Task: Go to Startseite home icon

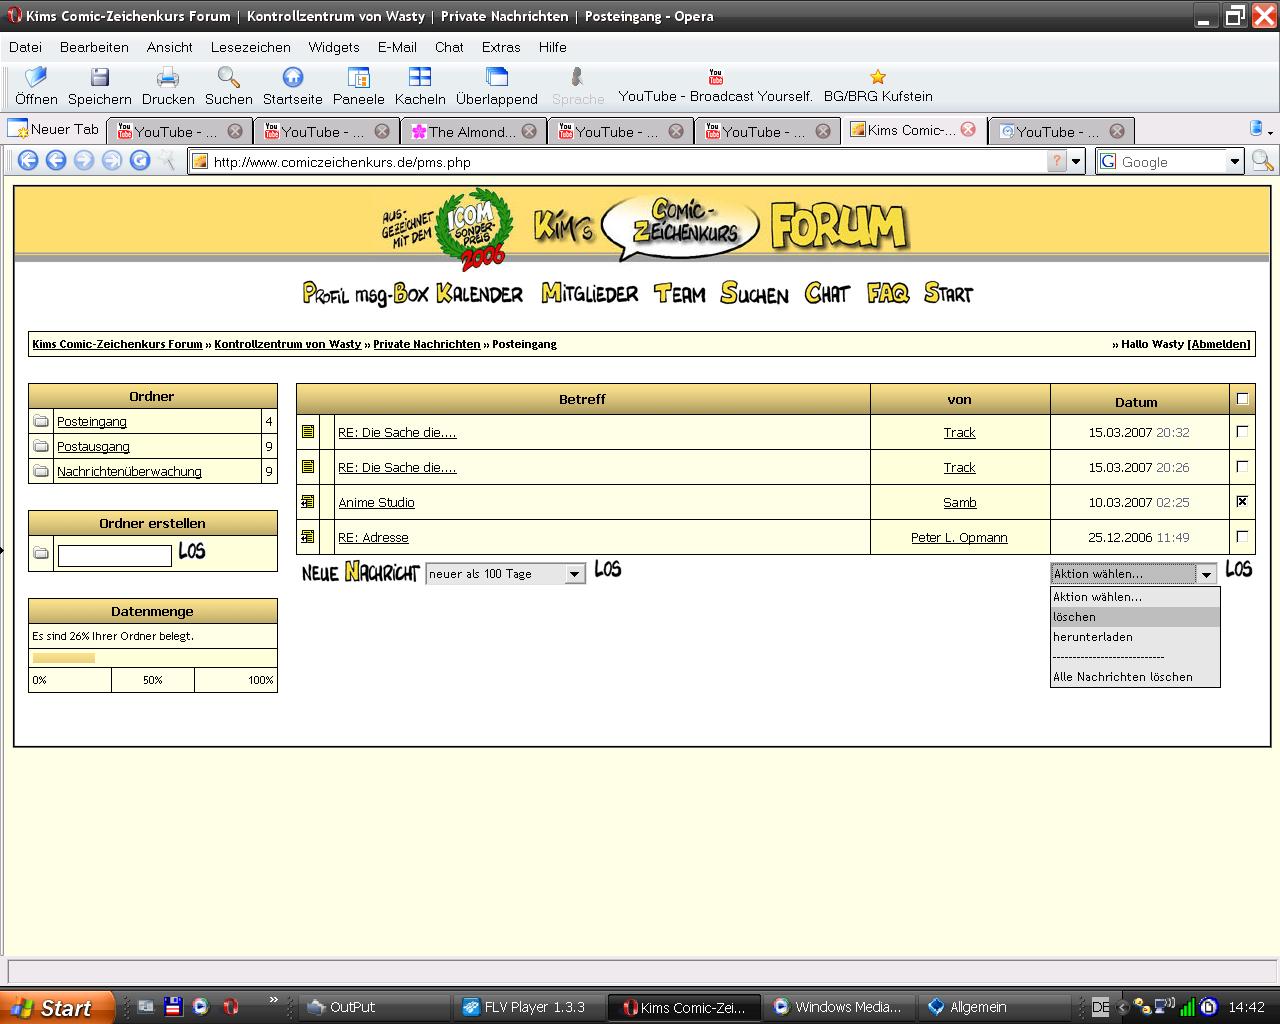Action: 292,77
